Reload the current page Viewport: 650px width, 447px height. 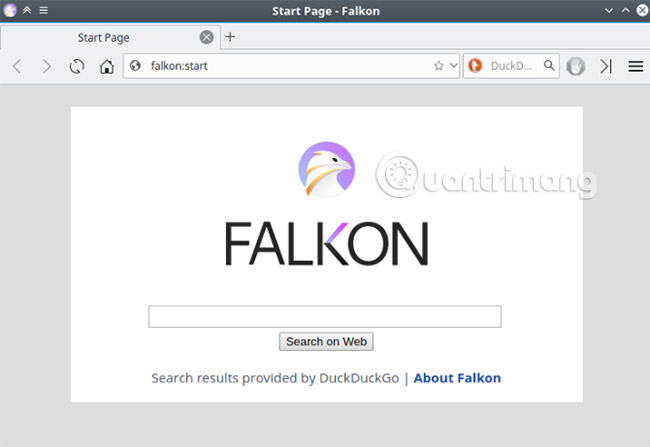point(77,66)
